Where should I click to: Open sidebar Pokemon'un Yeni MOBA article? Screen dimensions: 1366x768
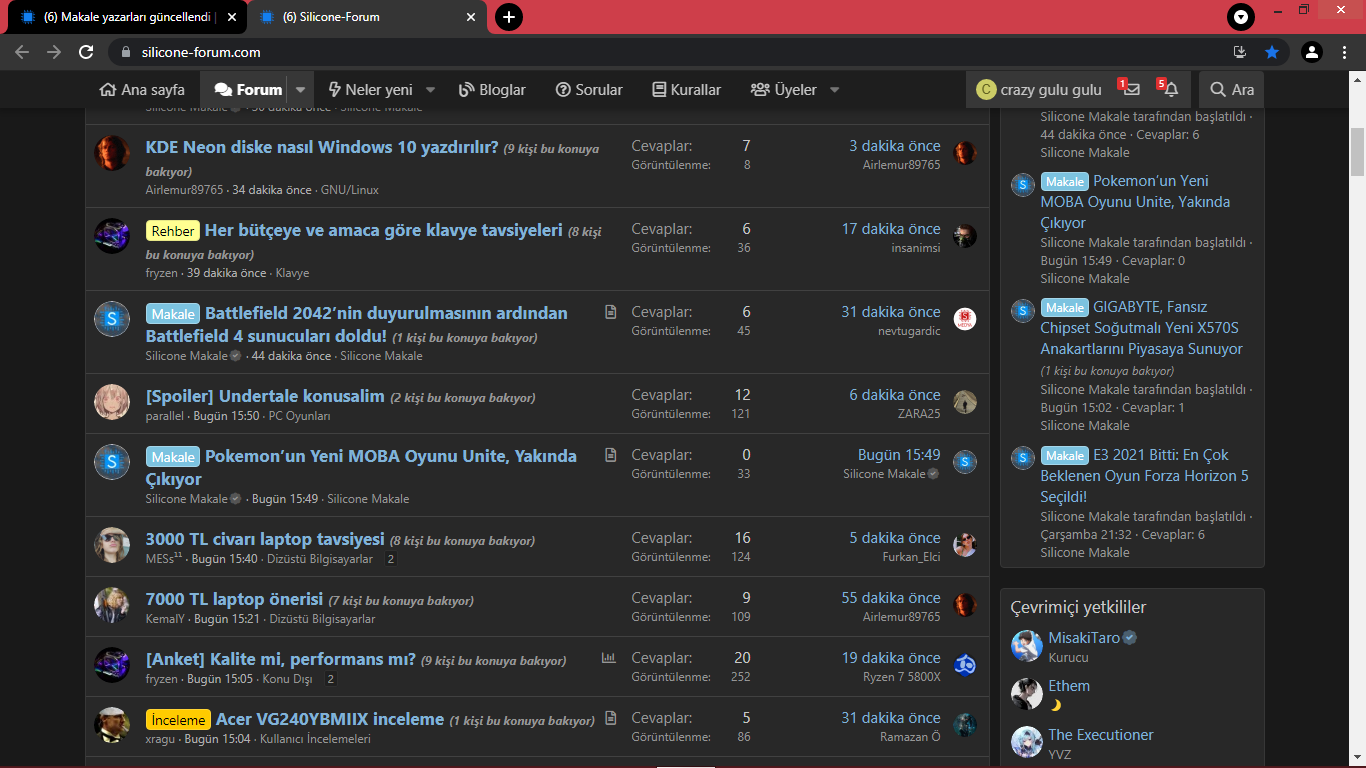tap(1135, 202)
